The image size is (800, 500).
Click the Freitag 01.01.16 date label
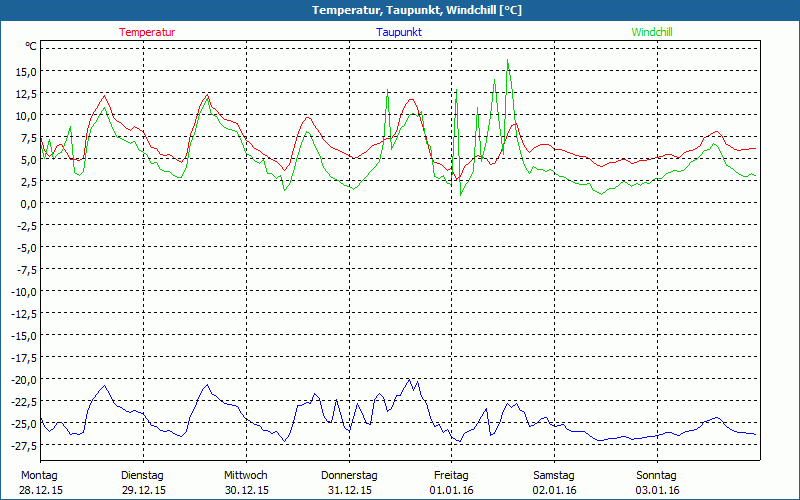pos(452,483)
